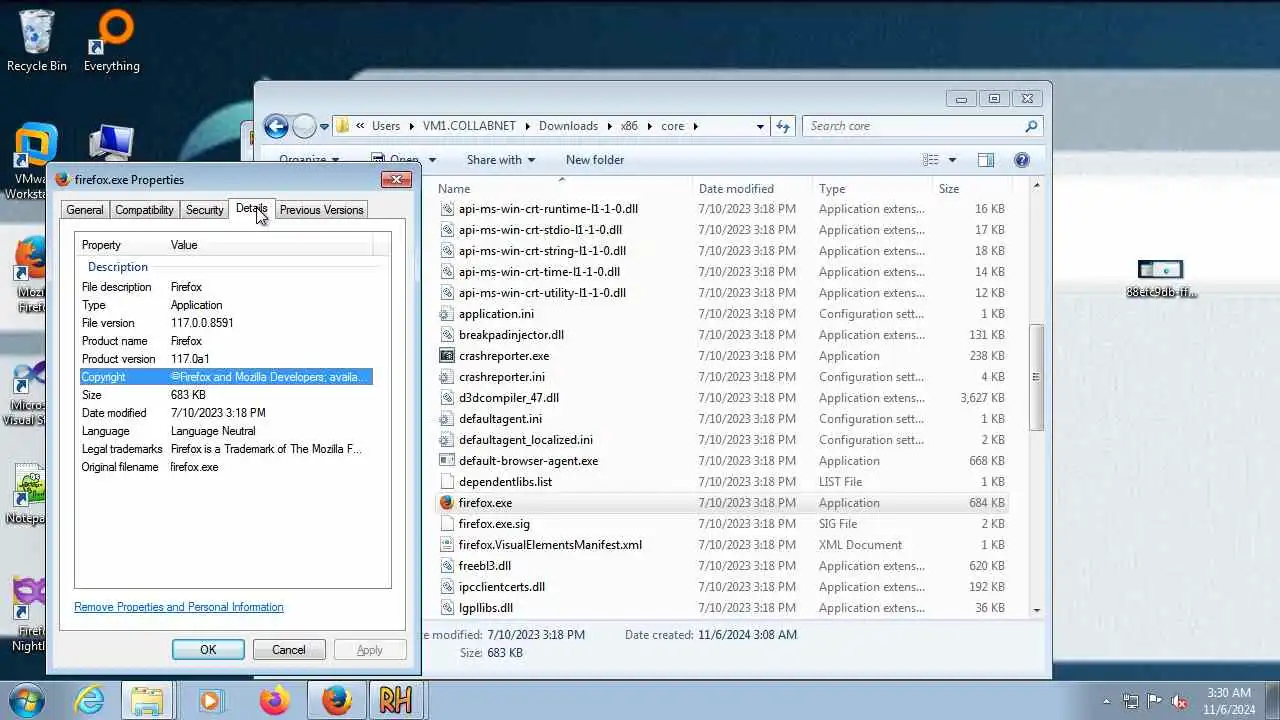The width and height of the screenshot is (1280, 720).
Task: Open the Recycle Bin desktop icon
Action: coord(37,40)
